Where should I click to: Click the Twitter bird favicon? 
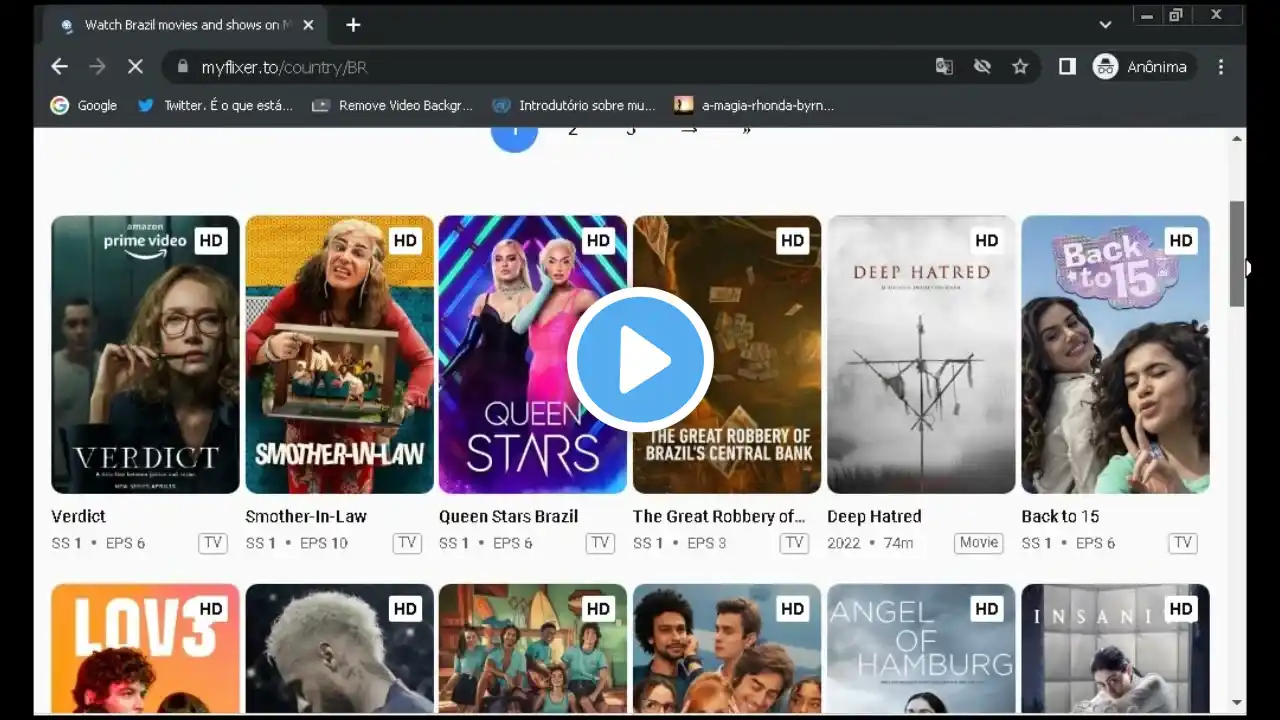pos(146,105)
